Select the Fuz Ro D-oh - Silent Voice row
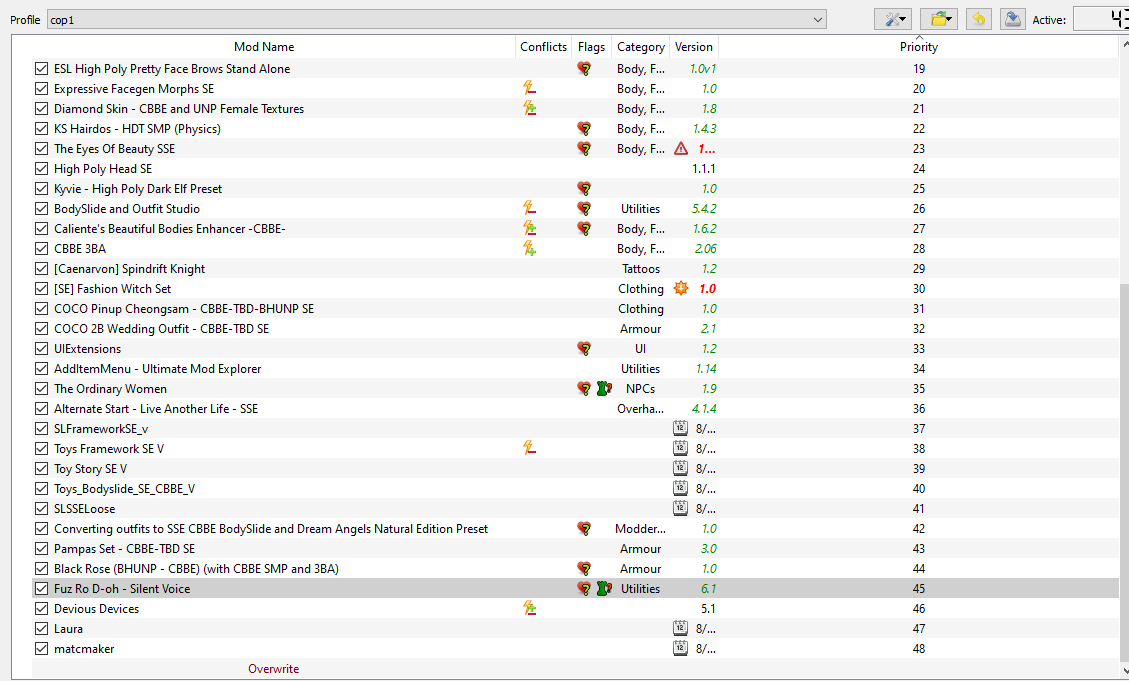Screen dimensions: 1129x681 [575, 589]
